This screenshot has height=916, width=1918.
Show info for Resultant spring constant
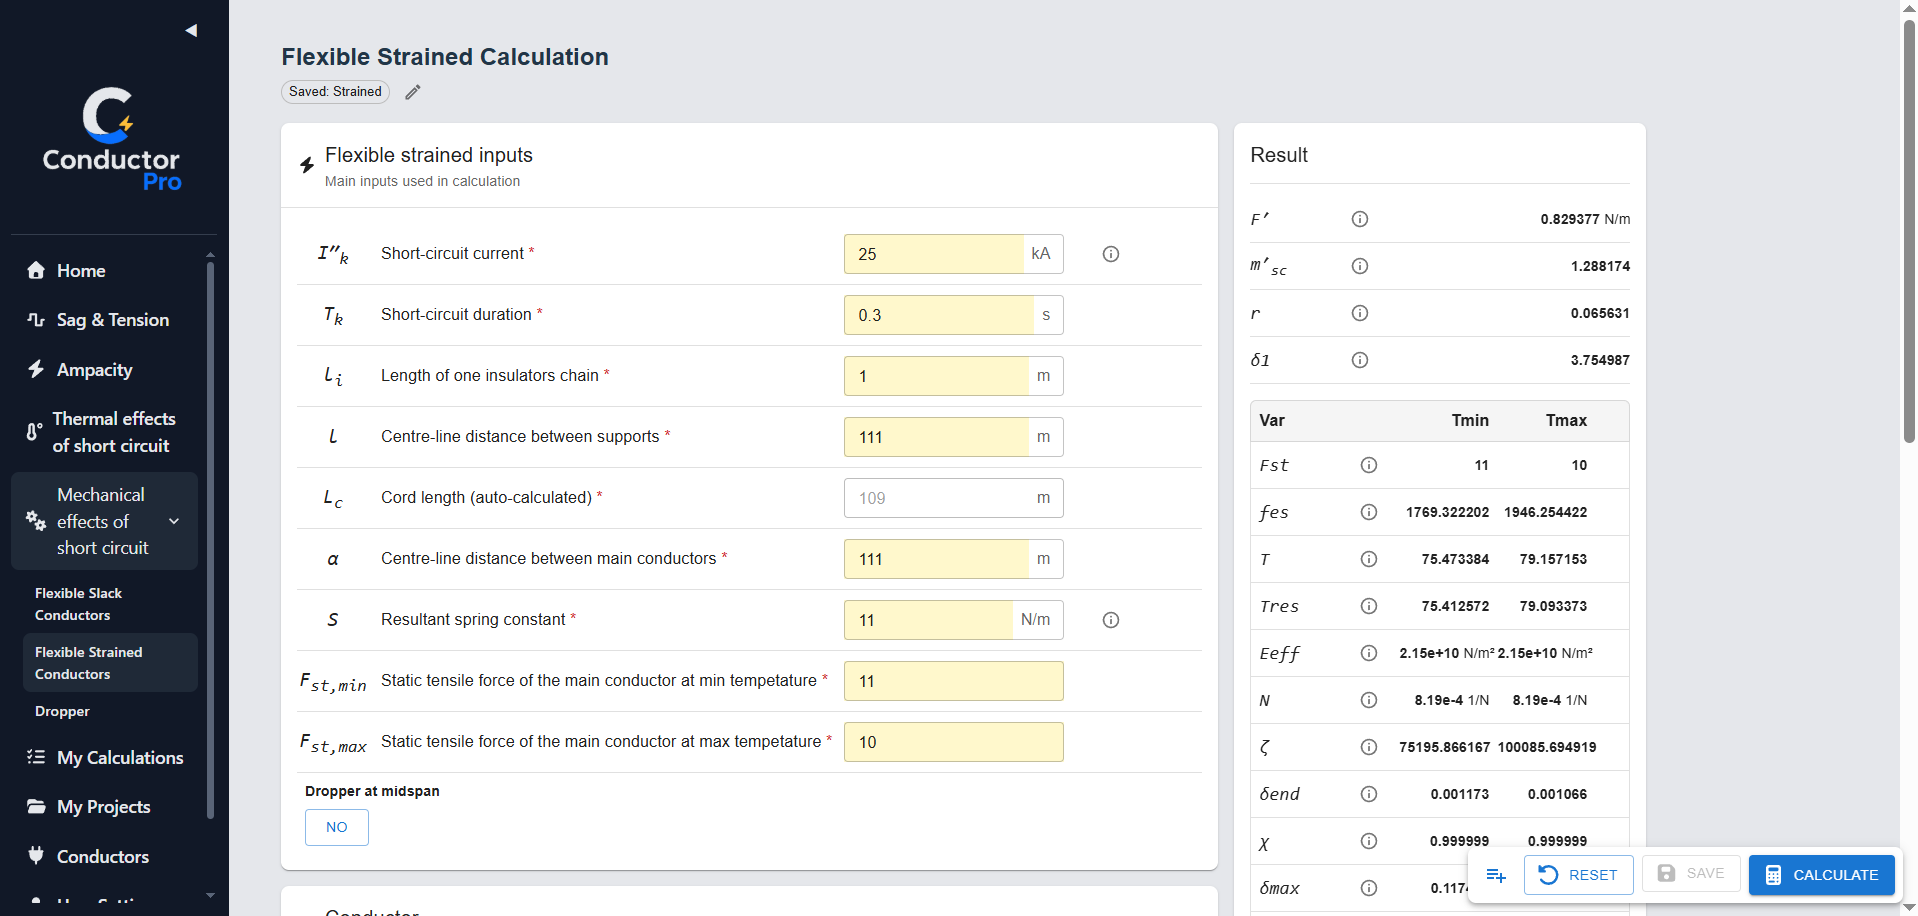pyautogui.click(x=1110, y=620)
